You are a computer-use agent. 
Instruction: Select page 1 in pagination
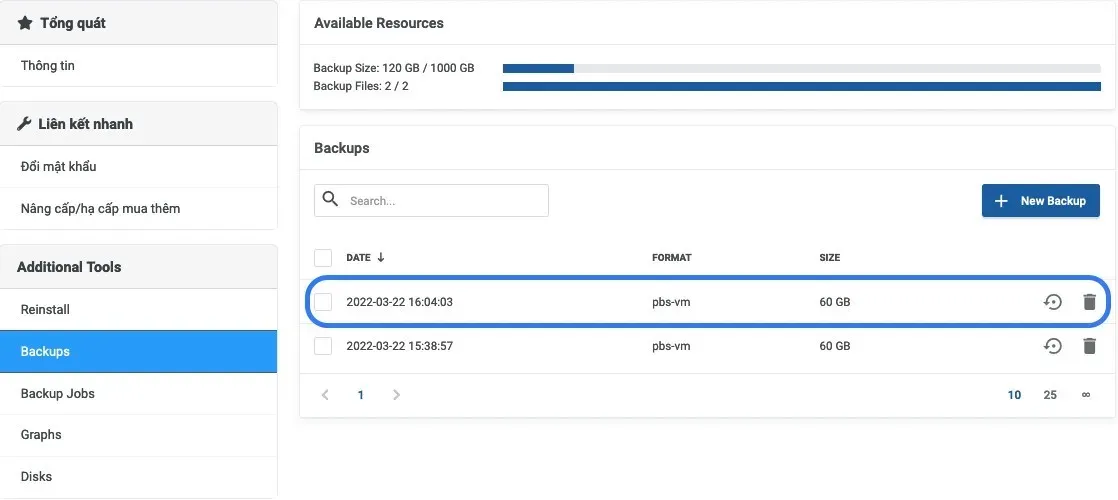tap(361, 394)
